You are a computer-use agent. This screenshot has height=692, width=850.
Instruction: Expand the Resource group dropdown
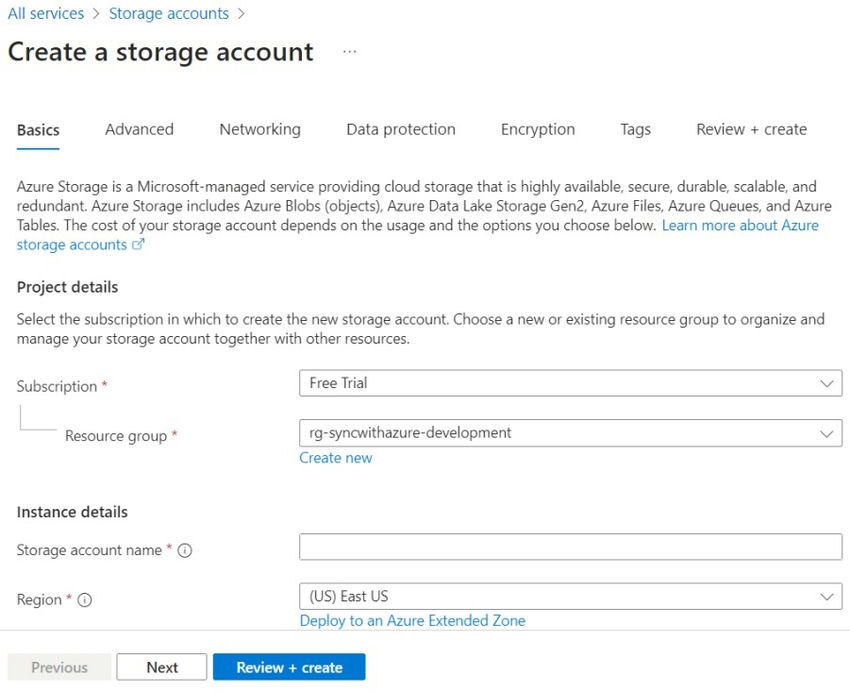570,433
